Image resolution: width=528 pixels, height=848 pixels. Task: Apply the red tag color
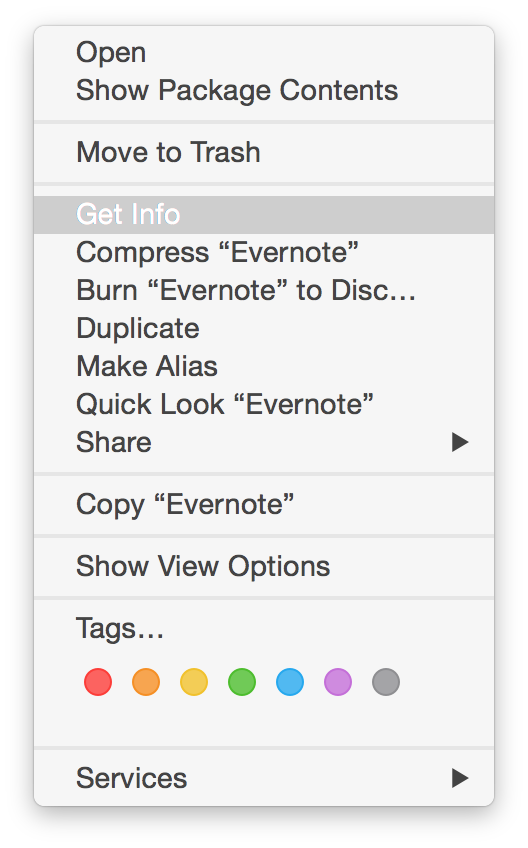click(x=98, y=681)
